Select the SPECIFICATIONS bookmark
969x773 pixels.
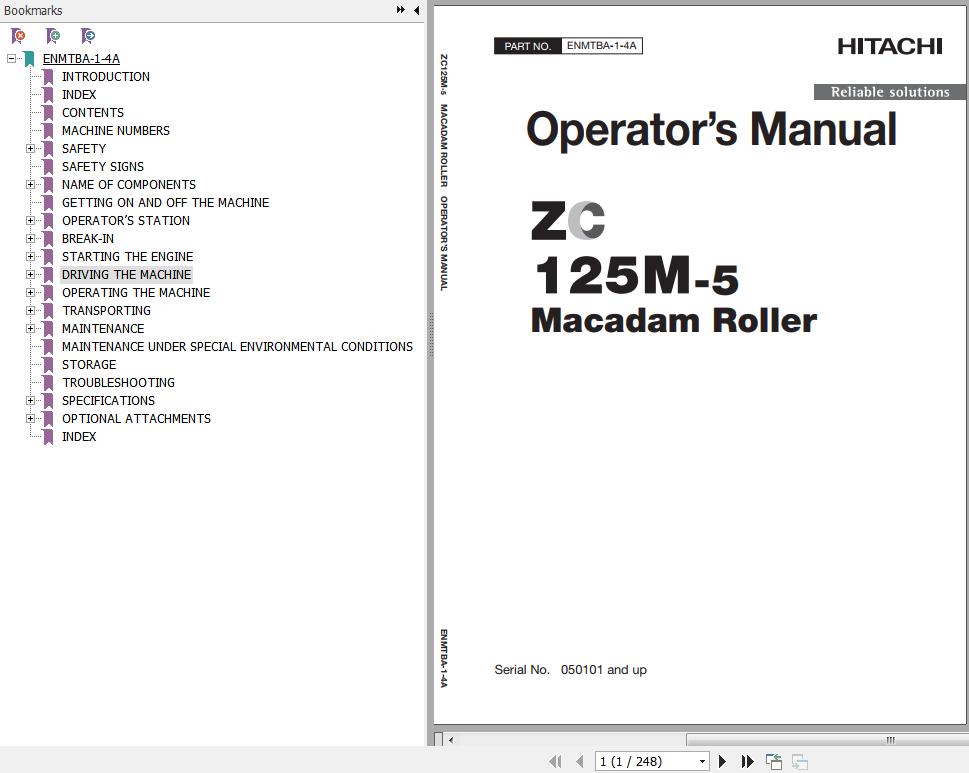(108, 400)
